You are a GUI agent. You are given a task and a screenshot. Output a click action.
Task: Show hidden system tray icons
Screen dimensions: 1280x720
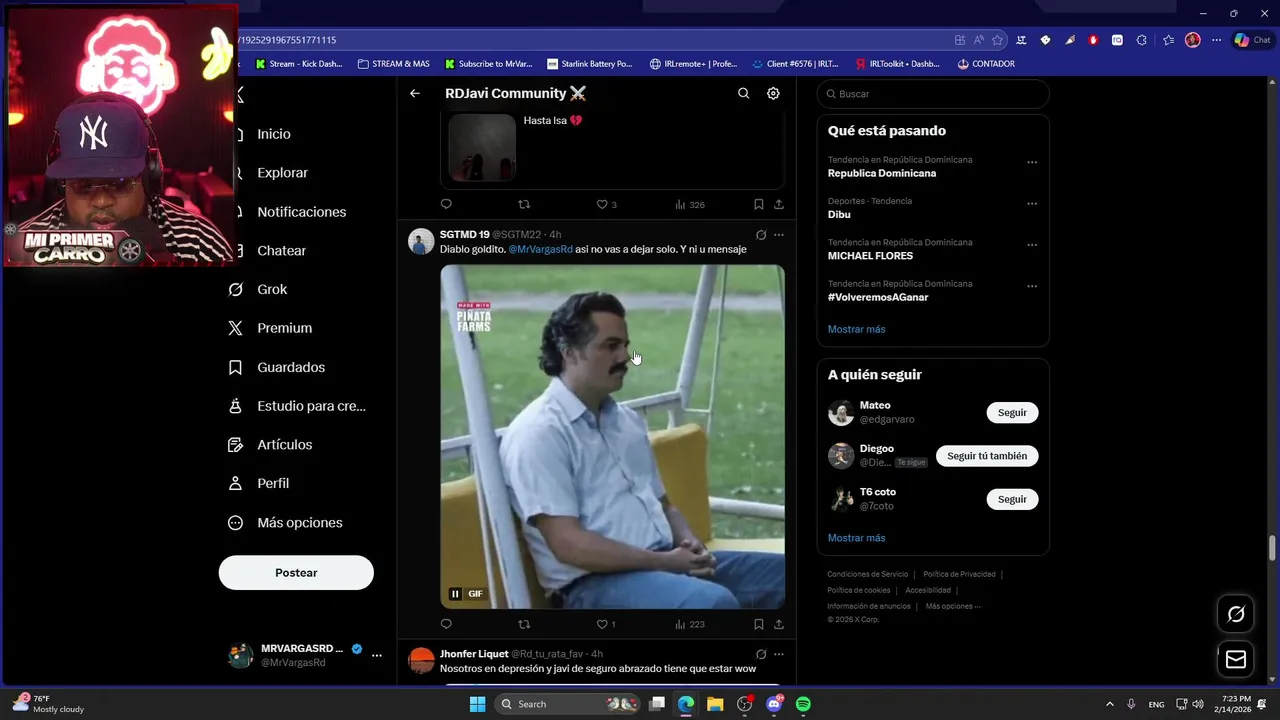1109,704
